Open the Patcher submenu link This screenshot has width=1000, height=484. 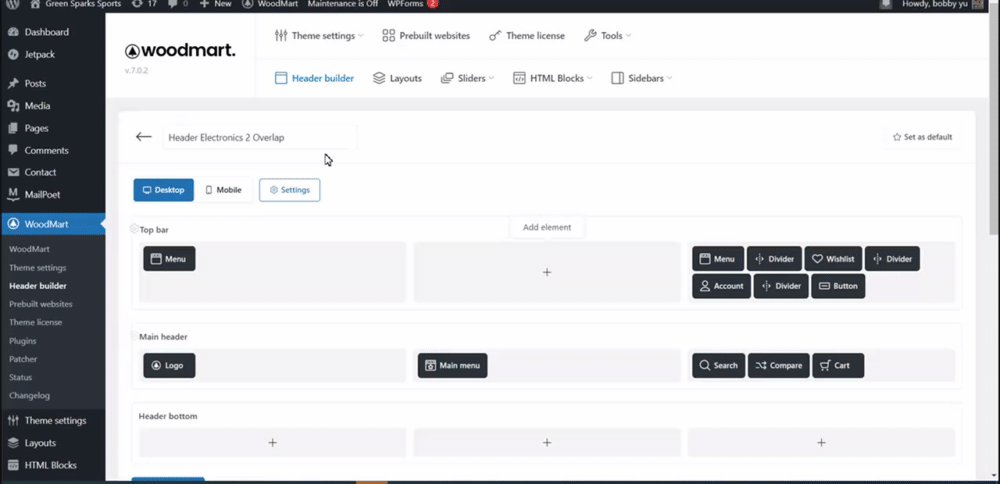(23, 359)
